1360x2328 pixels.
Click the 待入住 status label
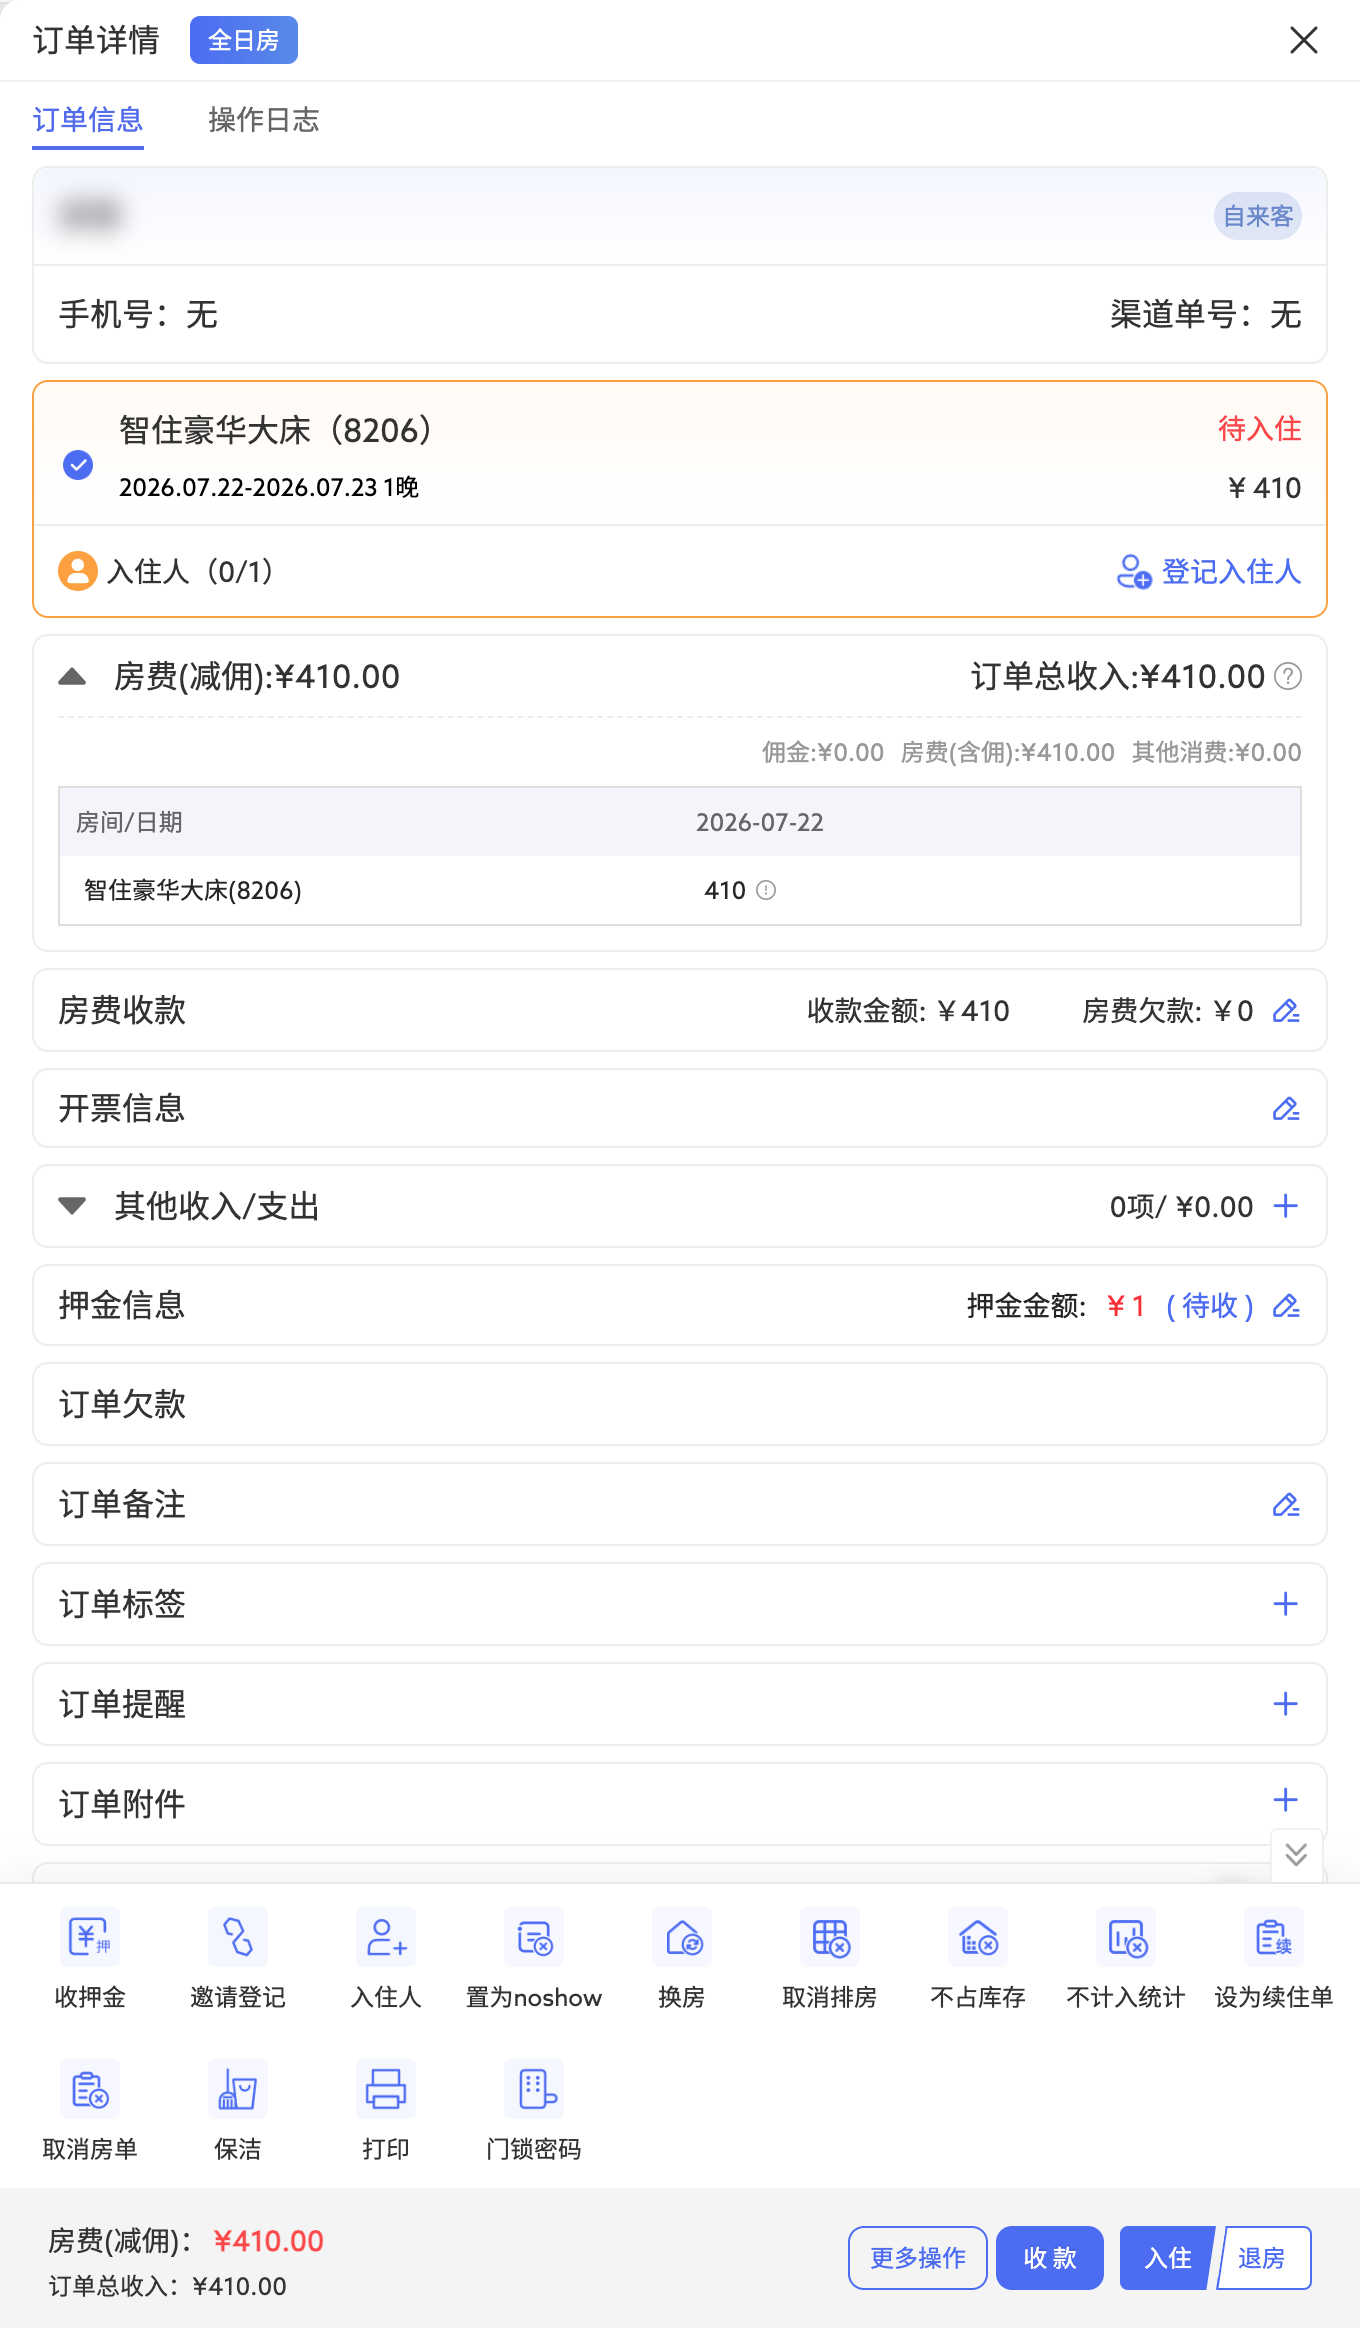point(1260,429)
